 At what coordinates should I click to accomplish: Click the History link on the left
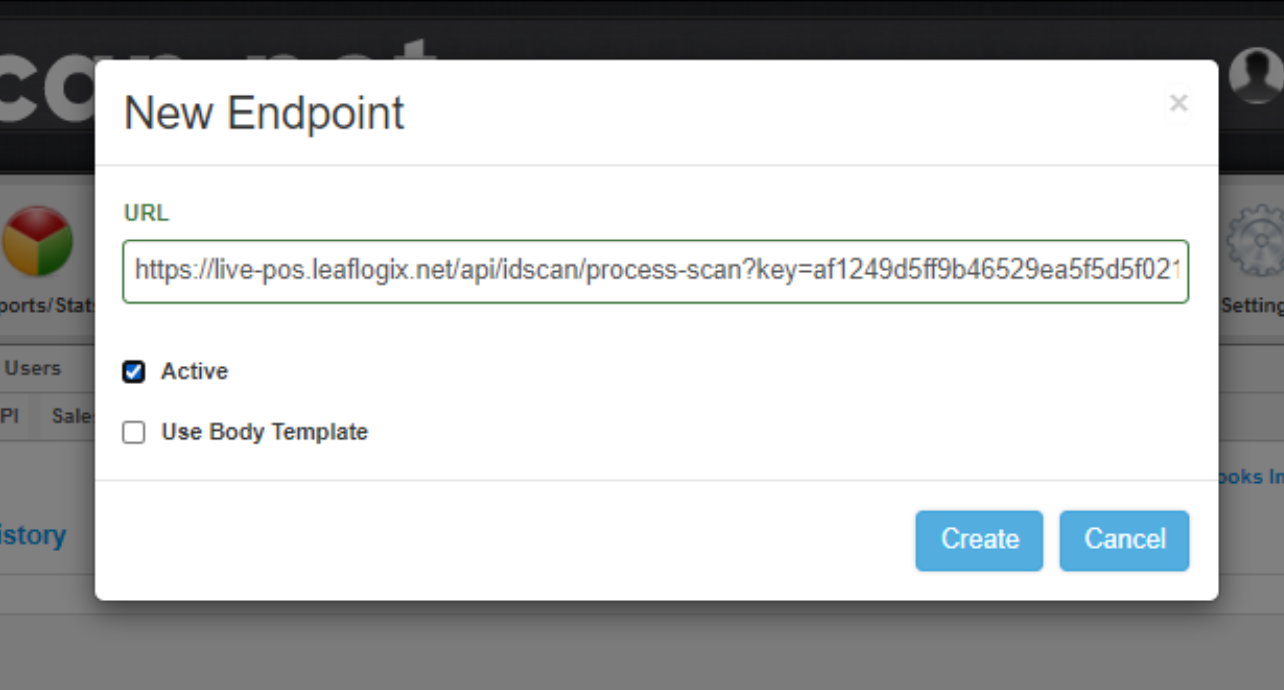click(33, 535)
